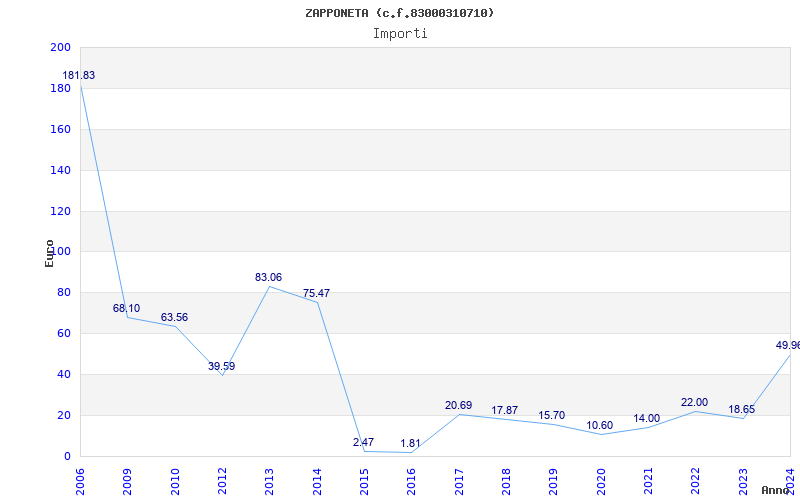Select the 83.06 data label for 2013
The image size is (800, 500).
tap(268, 278)
